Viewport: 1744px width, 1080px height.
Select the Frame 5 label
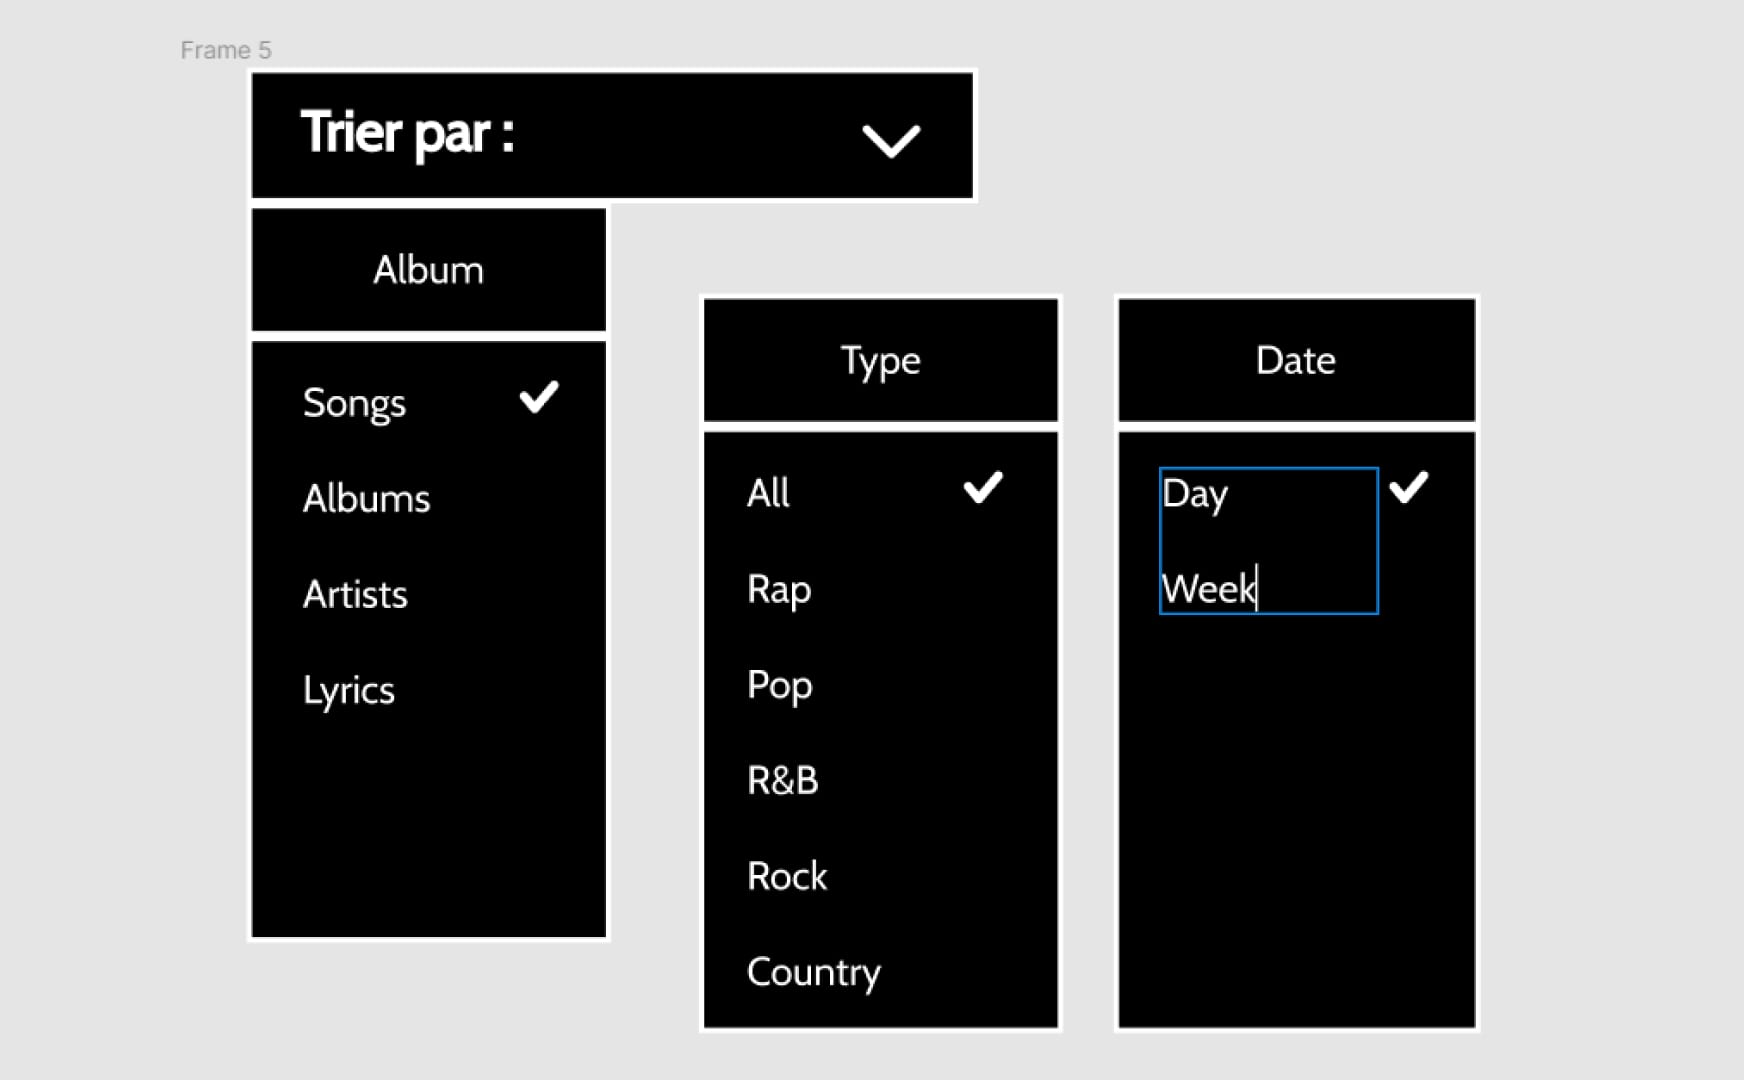[226, 50]
